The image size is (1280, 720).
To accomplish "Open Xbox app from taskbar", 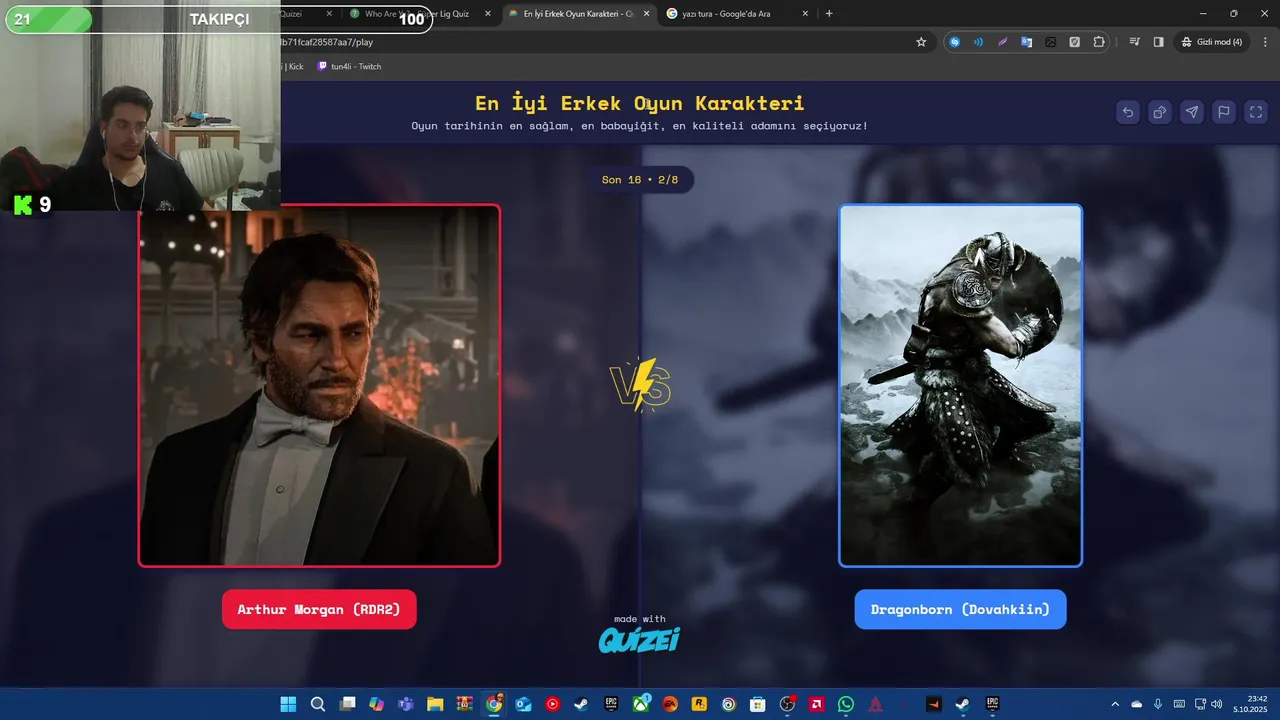I will [x=641, y=704].
